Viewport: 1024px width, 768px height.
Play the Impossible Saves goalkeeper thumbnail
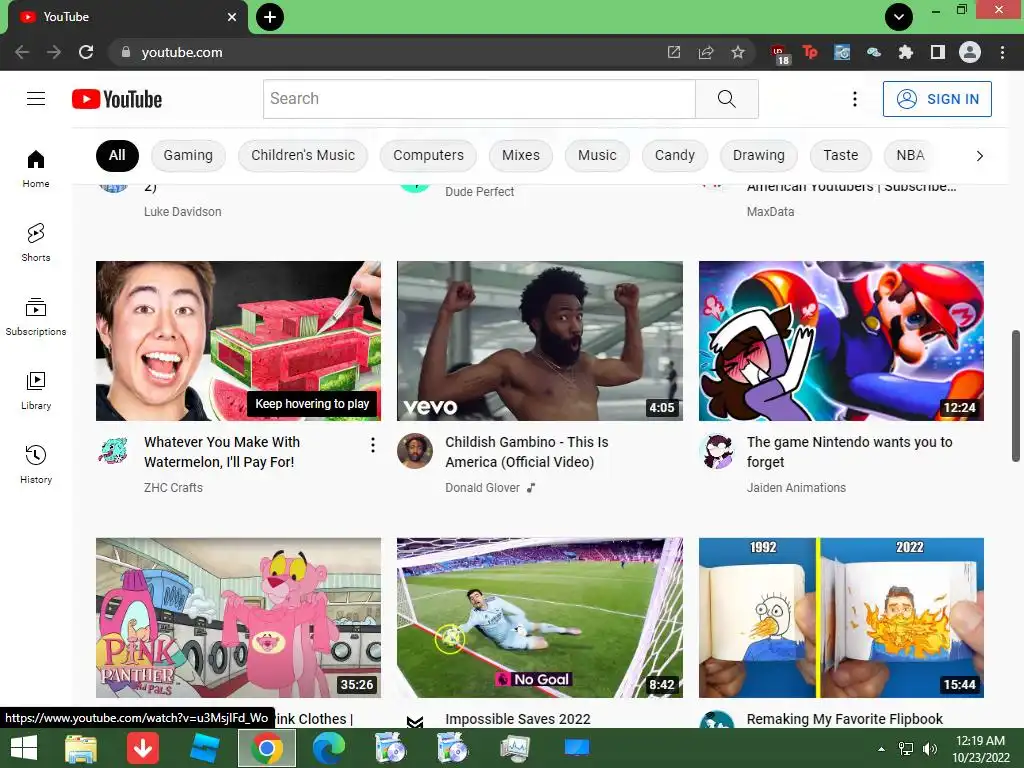[x=540, y=618]
